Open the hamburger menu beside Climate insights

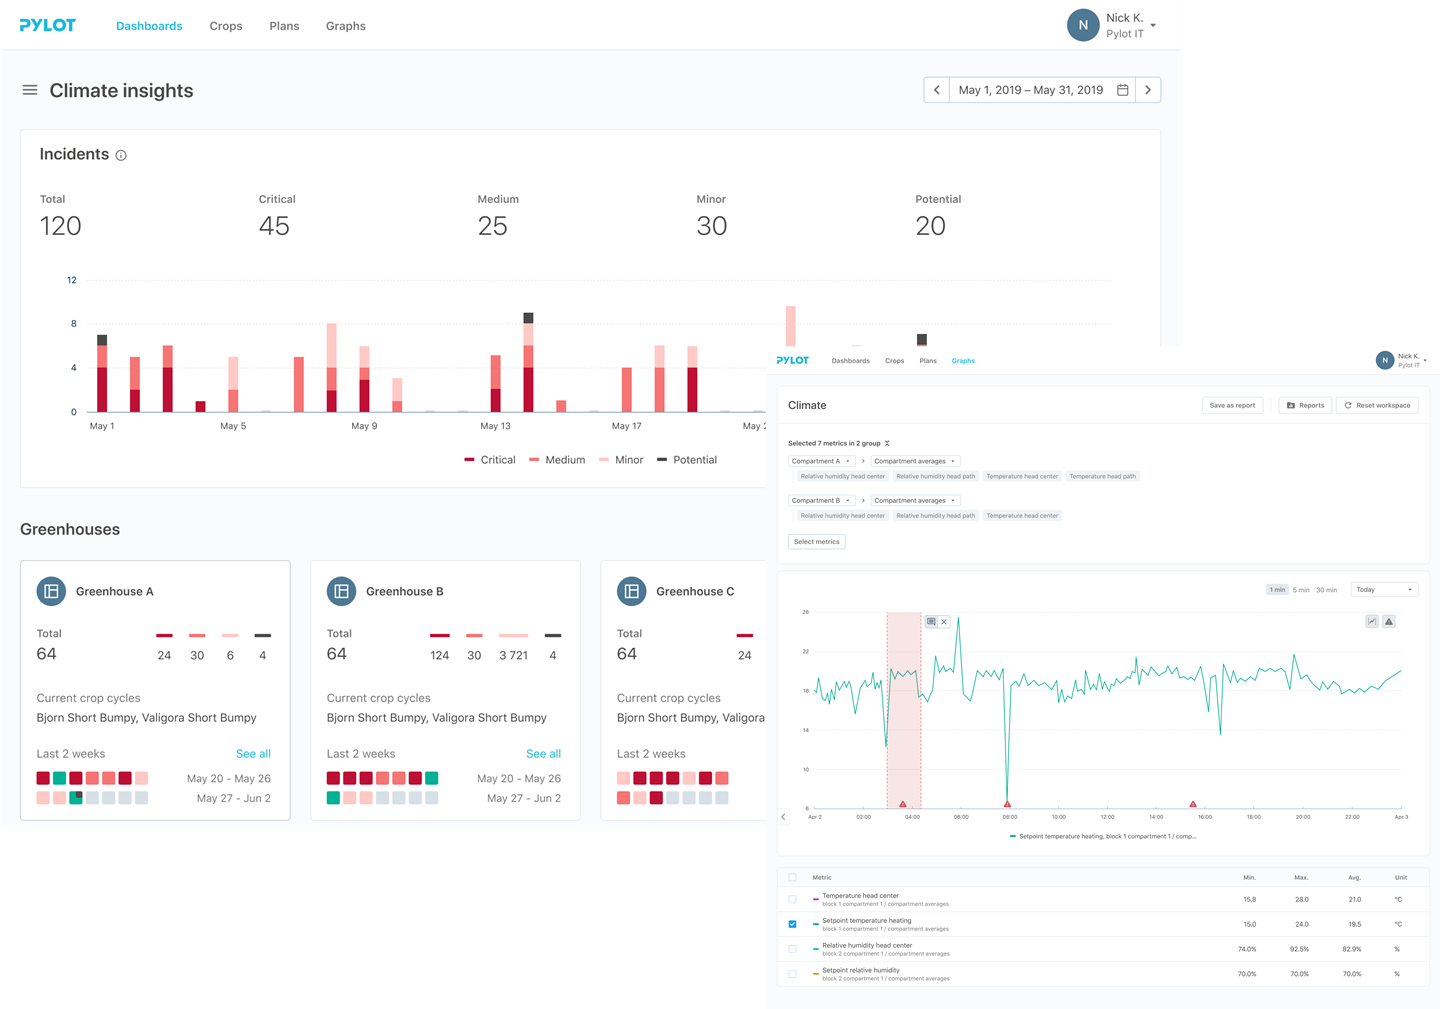point(30,90)
